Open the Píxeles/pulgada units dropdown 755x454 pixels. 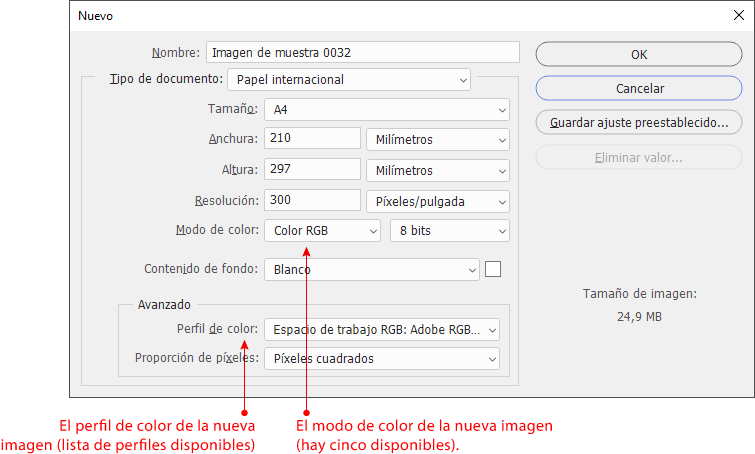point(437,201)
